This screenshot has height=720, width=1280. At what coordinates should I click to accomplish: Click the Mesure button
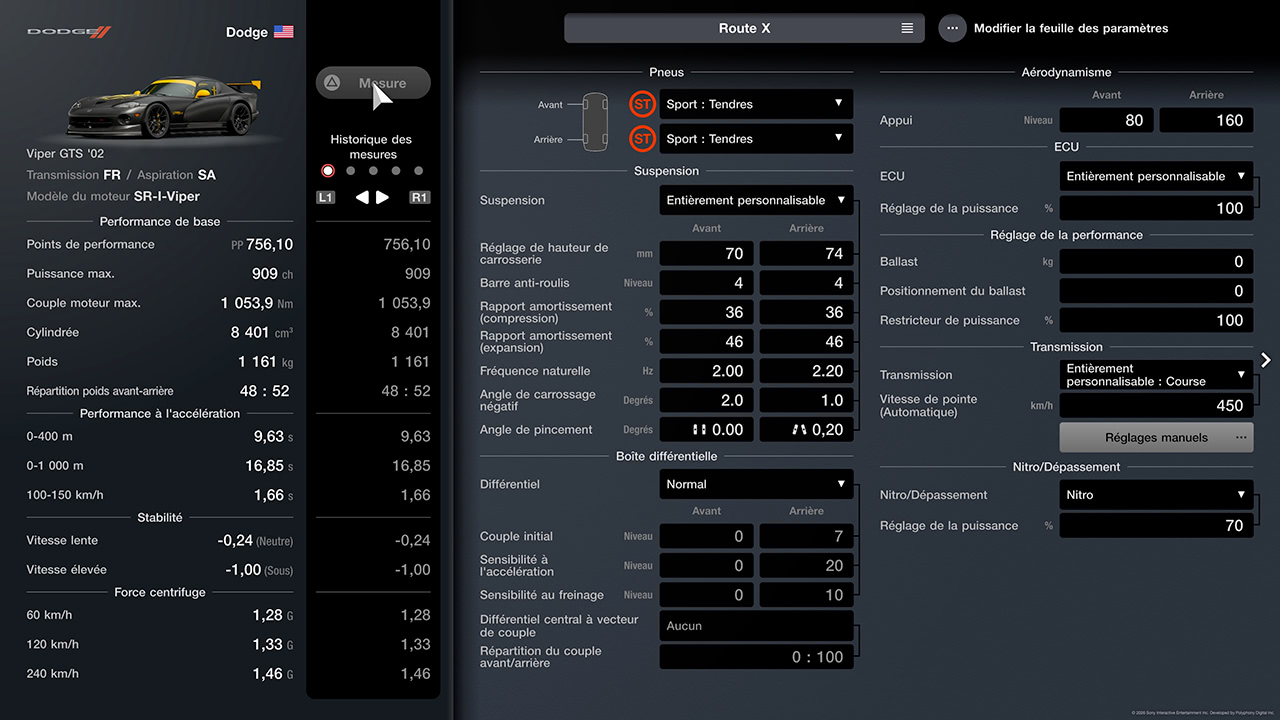point(373,83)
